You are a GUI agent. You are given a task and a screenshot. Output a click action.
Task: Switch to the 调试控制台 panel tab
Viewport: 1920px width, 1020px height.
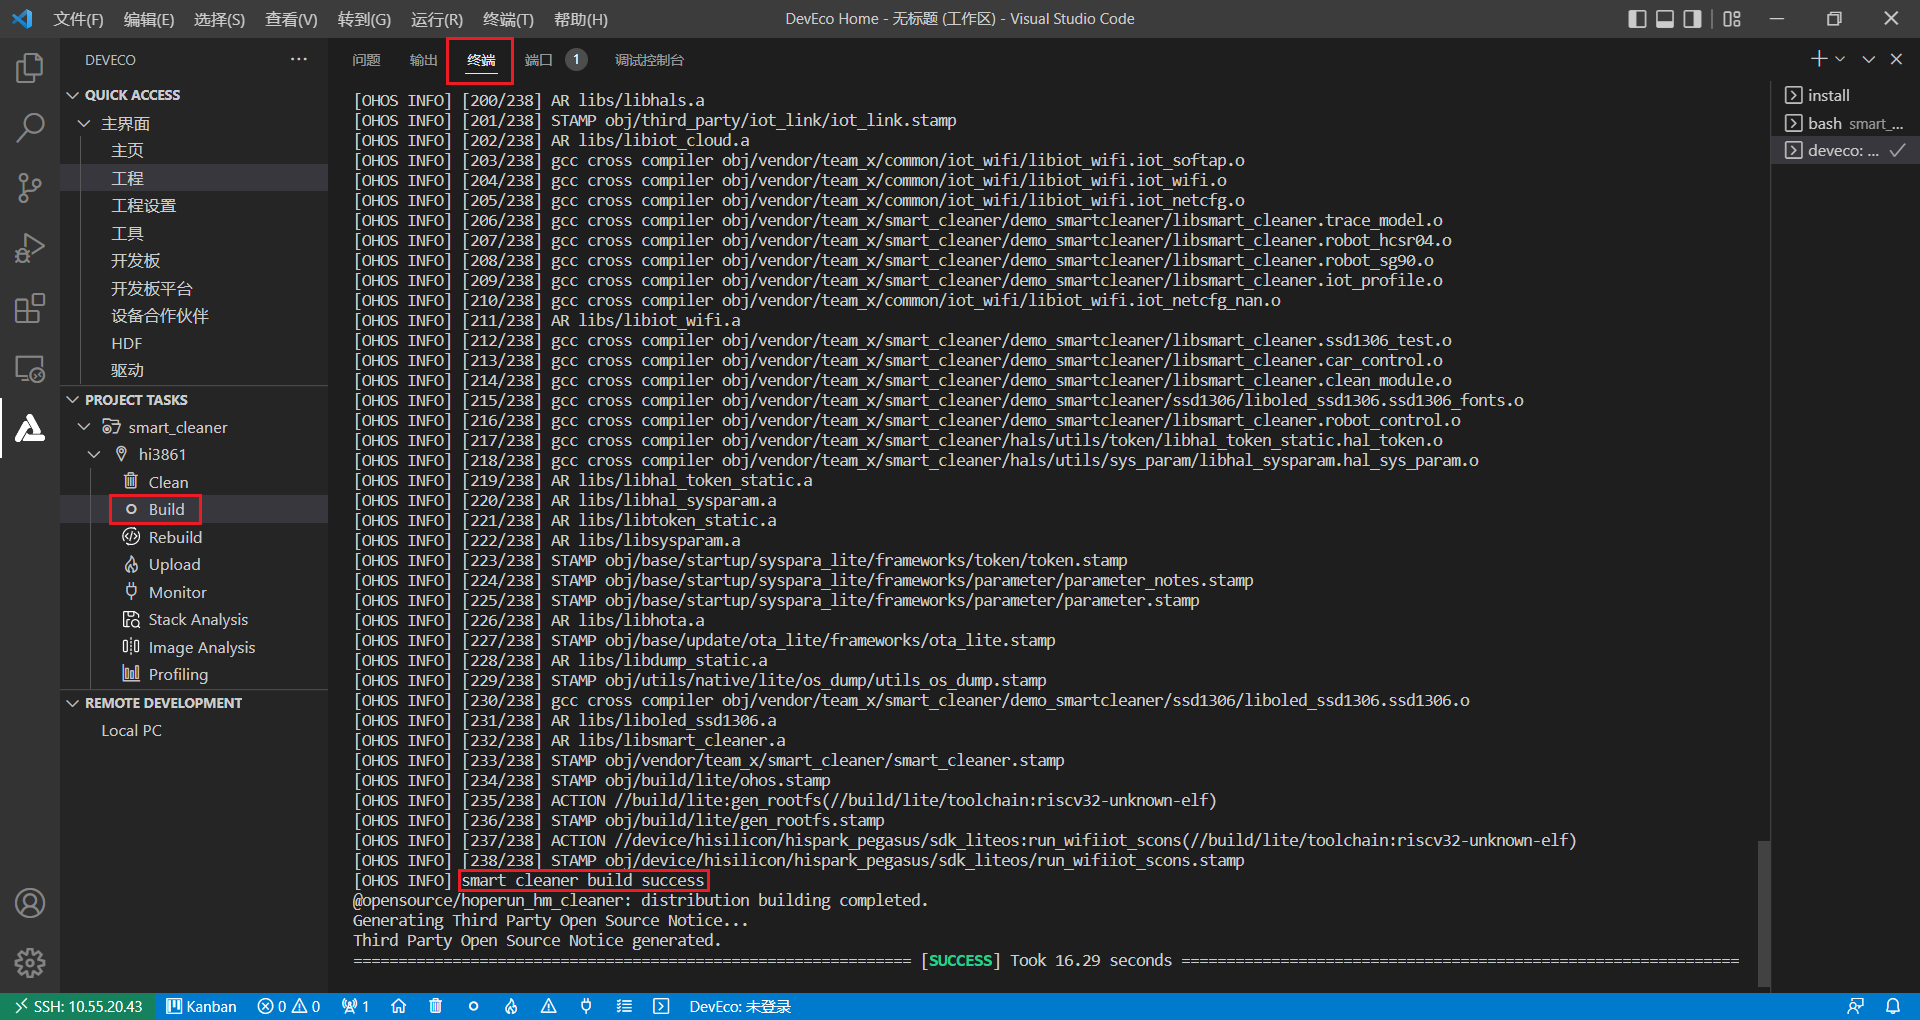(x=649, y=60)
